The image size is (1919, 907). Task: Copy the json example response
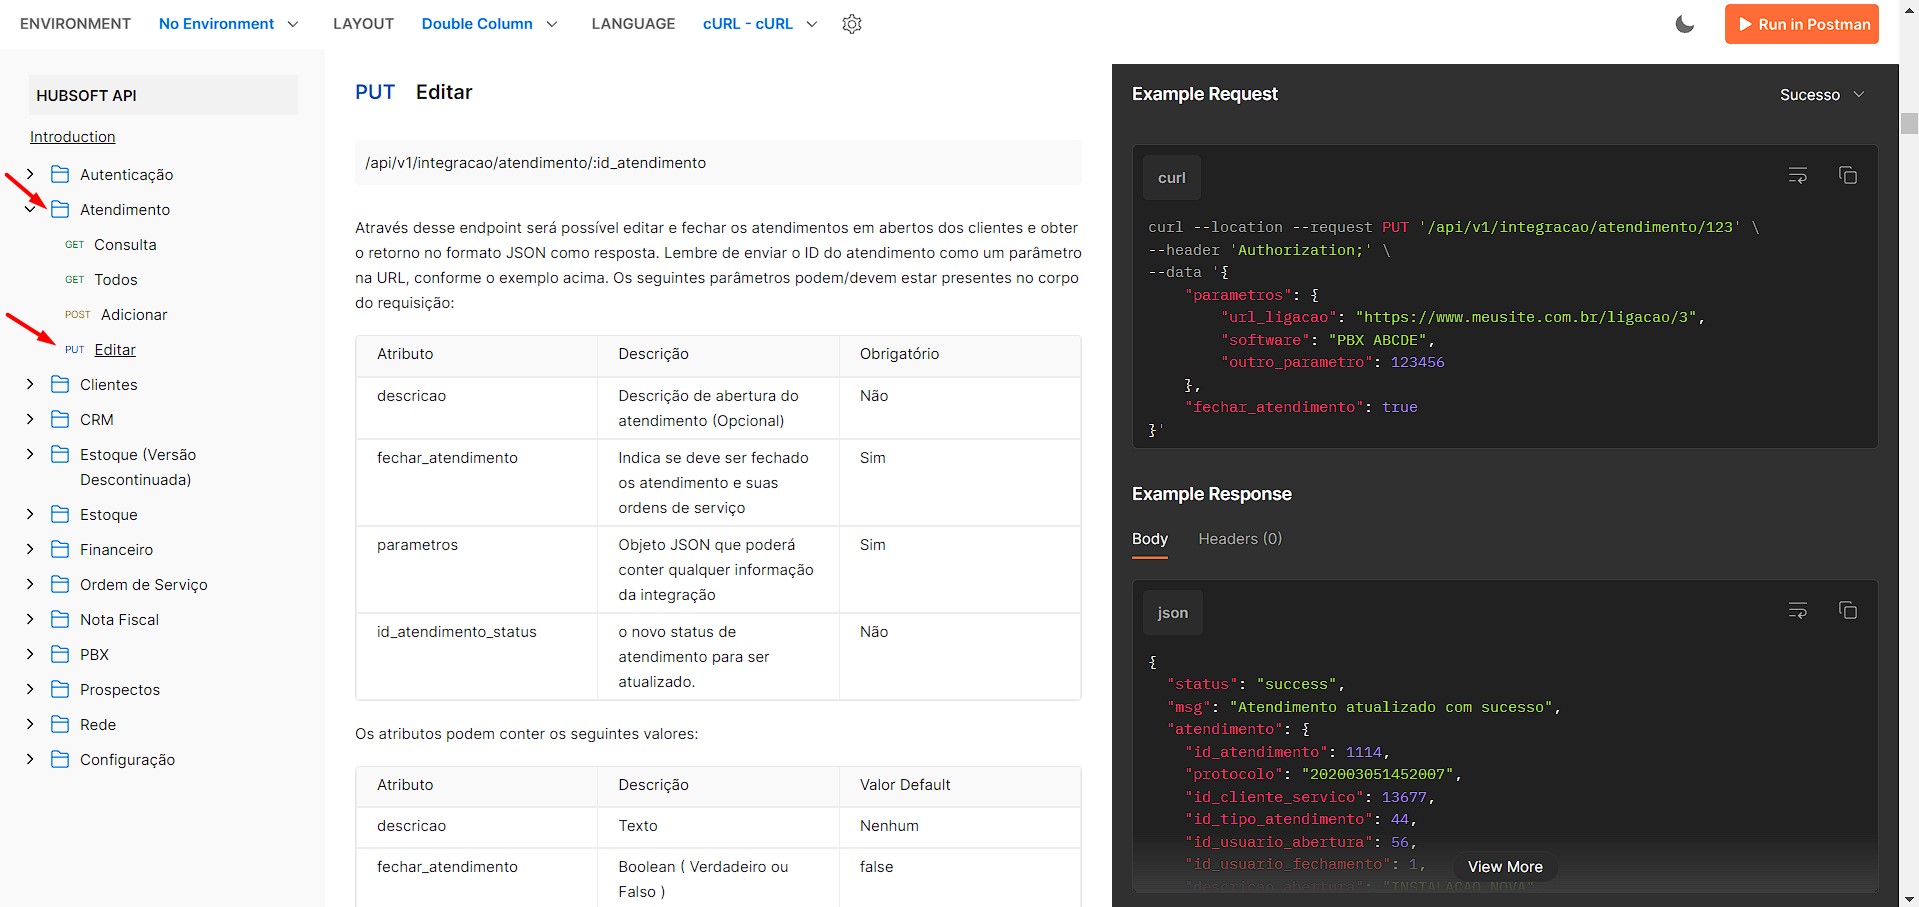(x=1848, y=611)
